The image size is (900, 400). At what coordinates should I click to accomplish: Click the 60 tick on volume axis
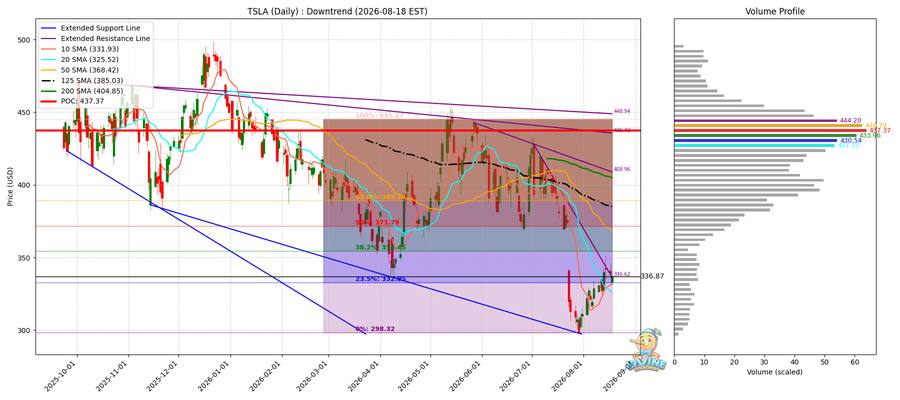point(855,362)
